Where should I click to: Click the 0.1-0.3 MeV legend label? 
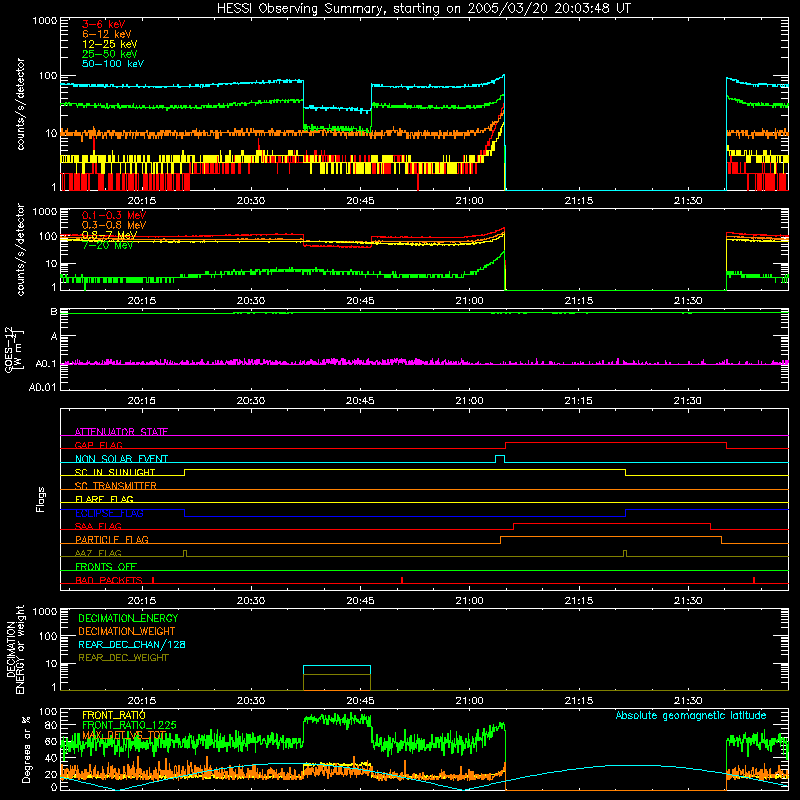(114, 215)
